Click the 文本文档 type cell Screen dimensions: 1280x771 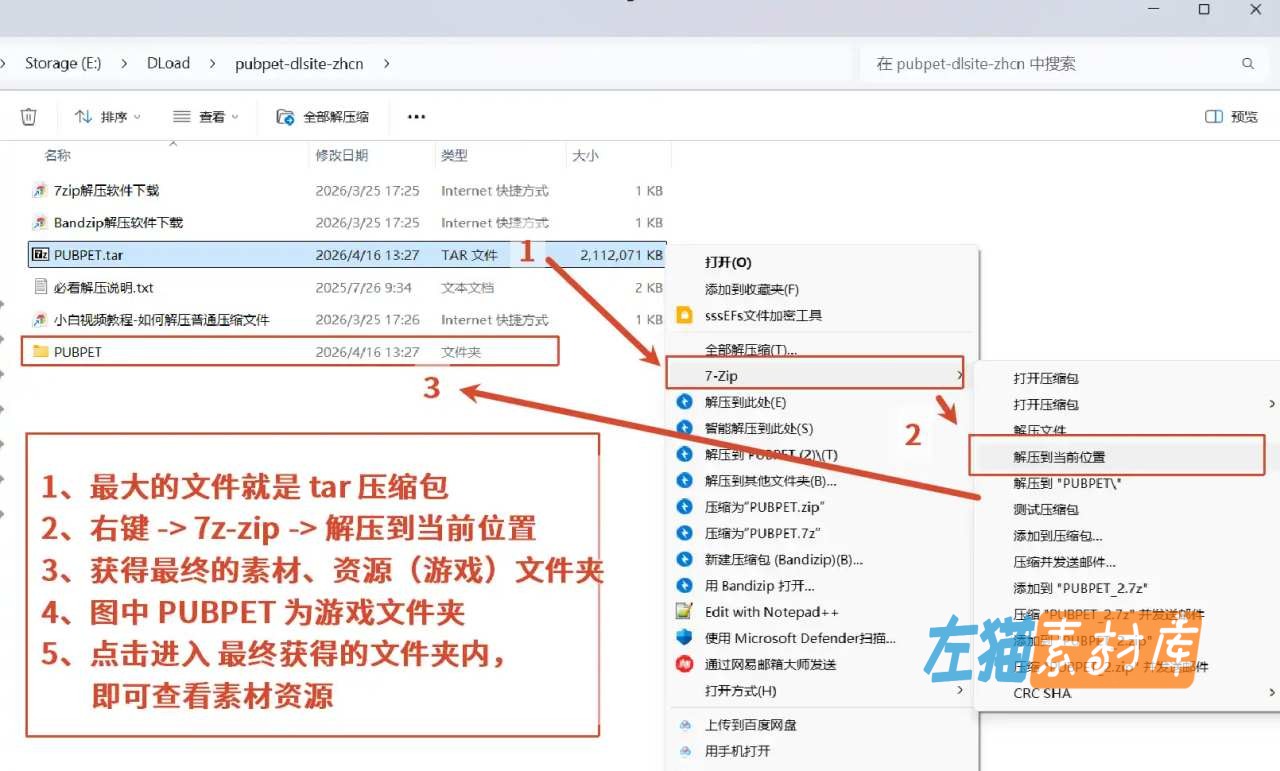point(467,287)
